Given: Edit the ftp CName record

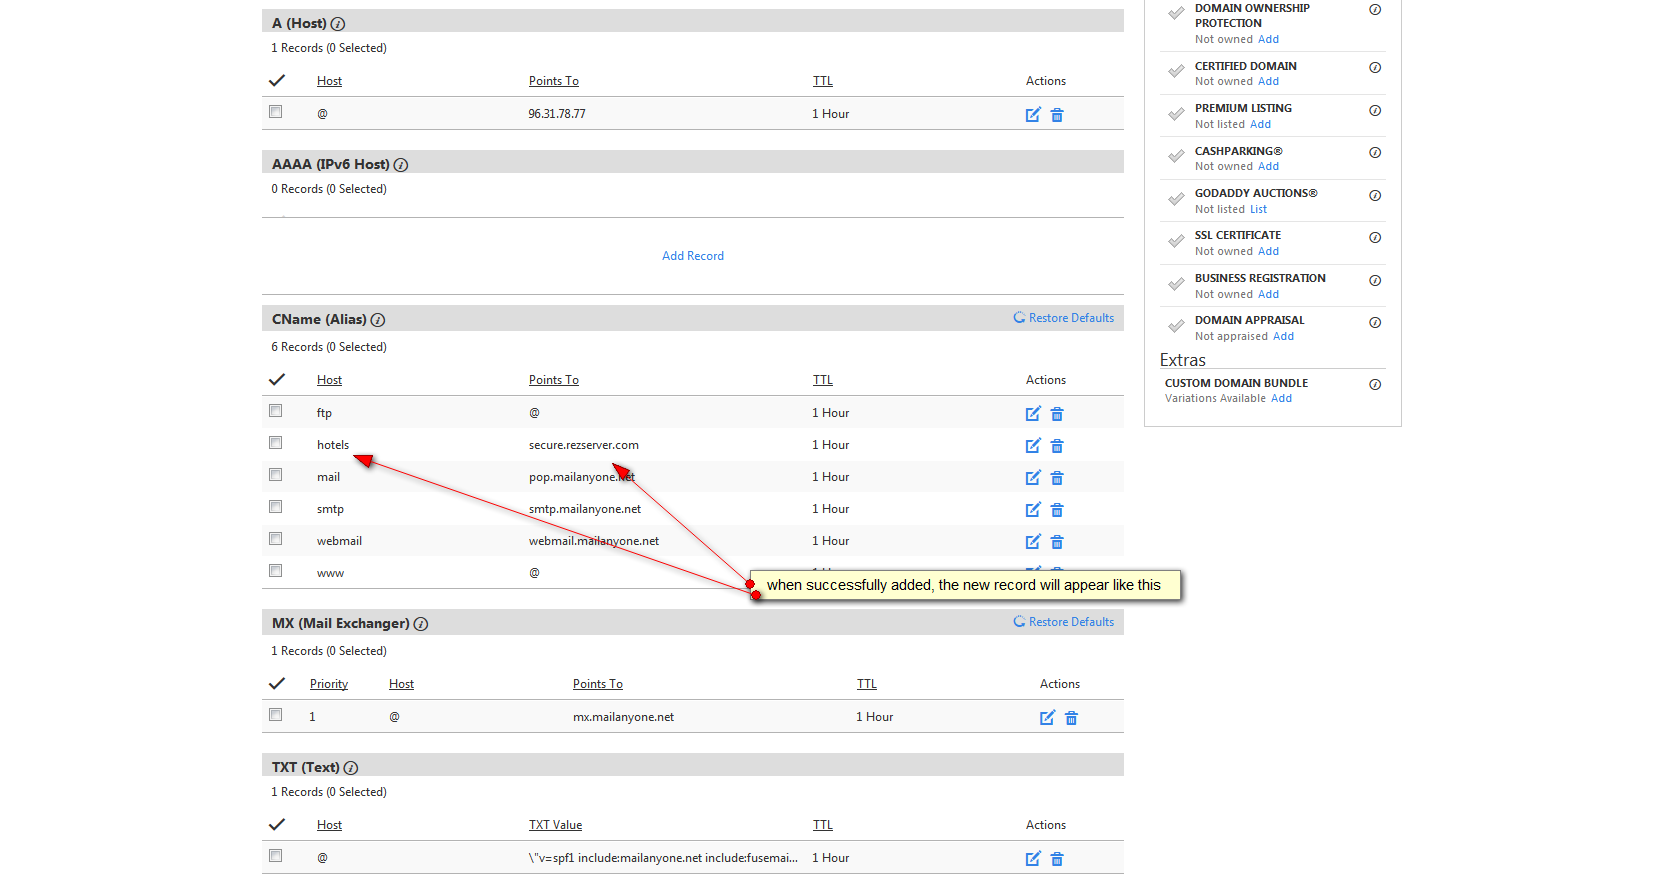Looking at the screenshot, I should 1033,414.
